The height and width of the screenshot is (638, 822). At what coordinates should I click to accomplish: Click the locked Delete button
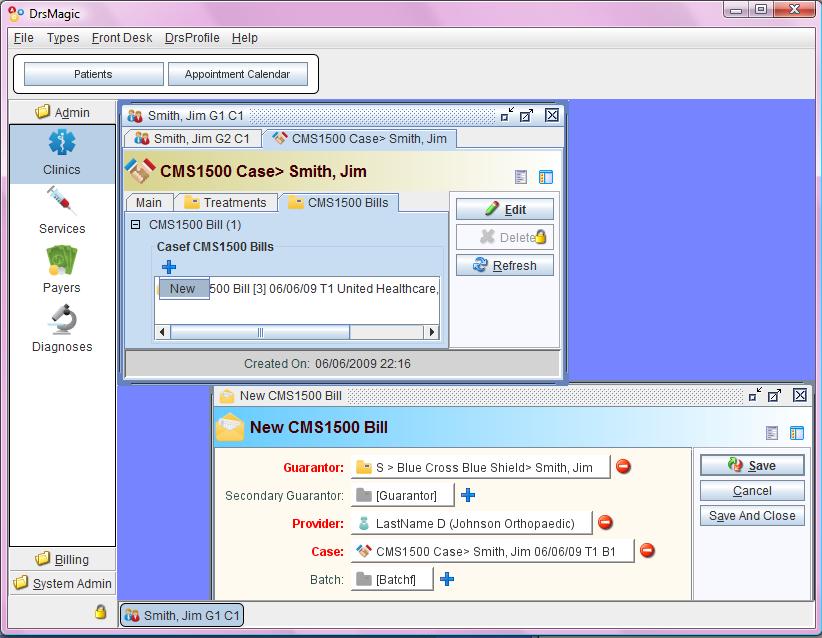coord(505,237)
